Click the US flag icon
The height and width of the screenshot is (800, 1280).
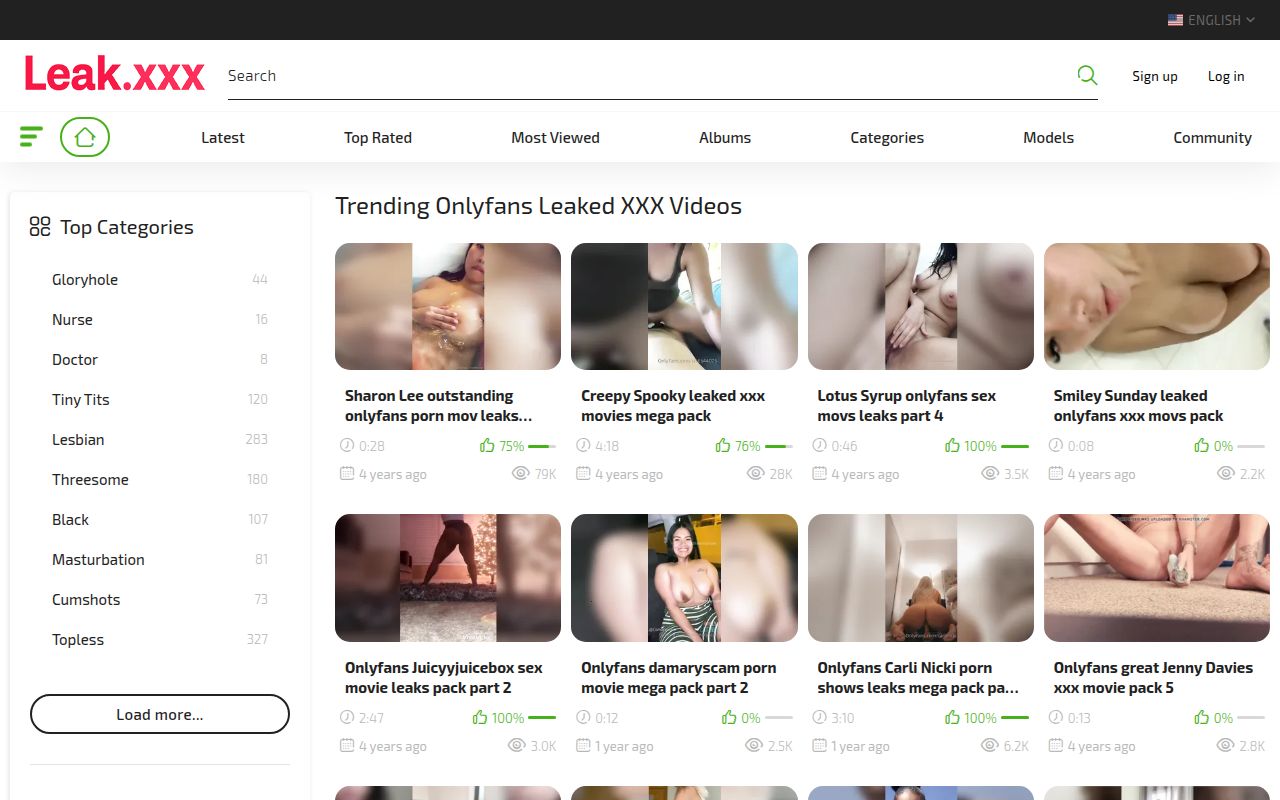click(x=1175, y=20)
